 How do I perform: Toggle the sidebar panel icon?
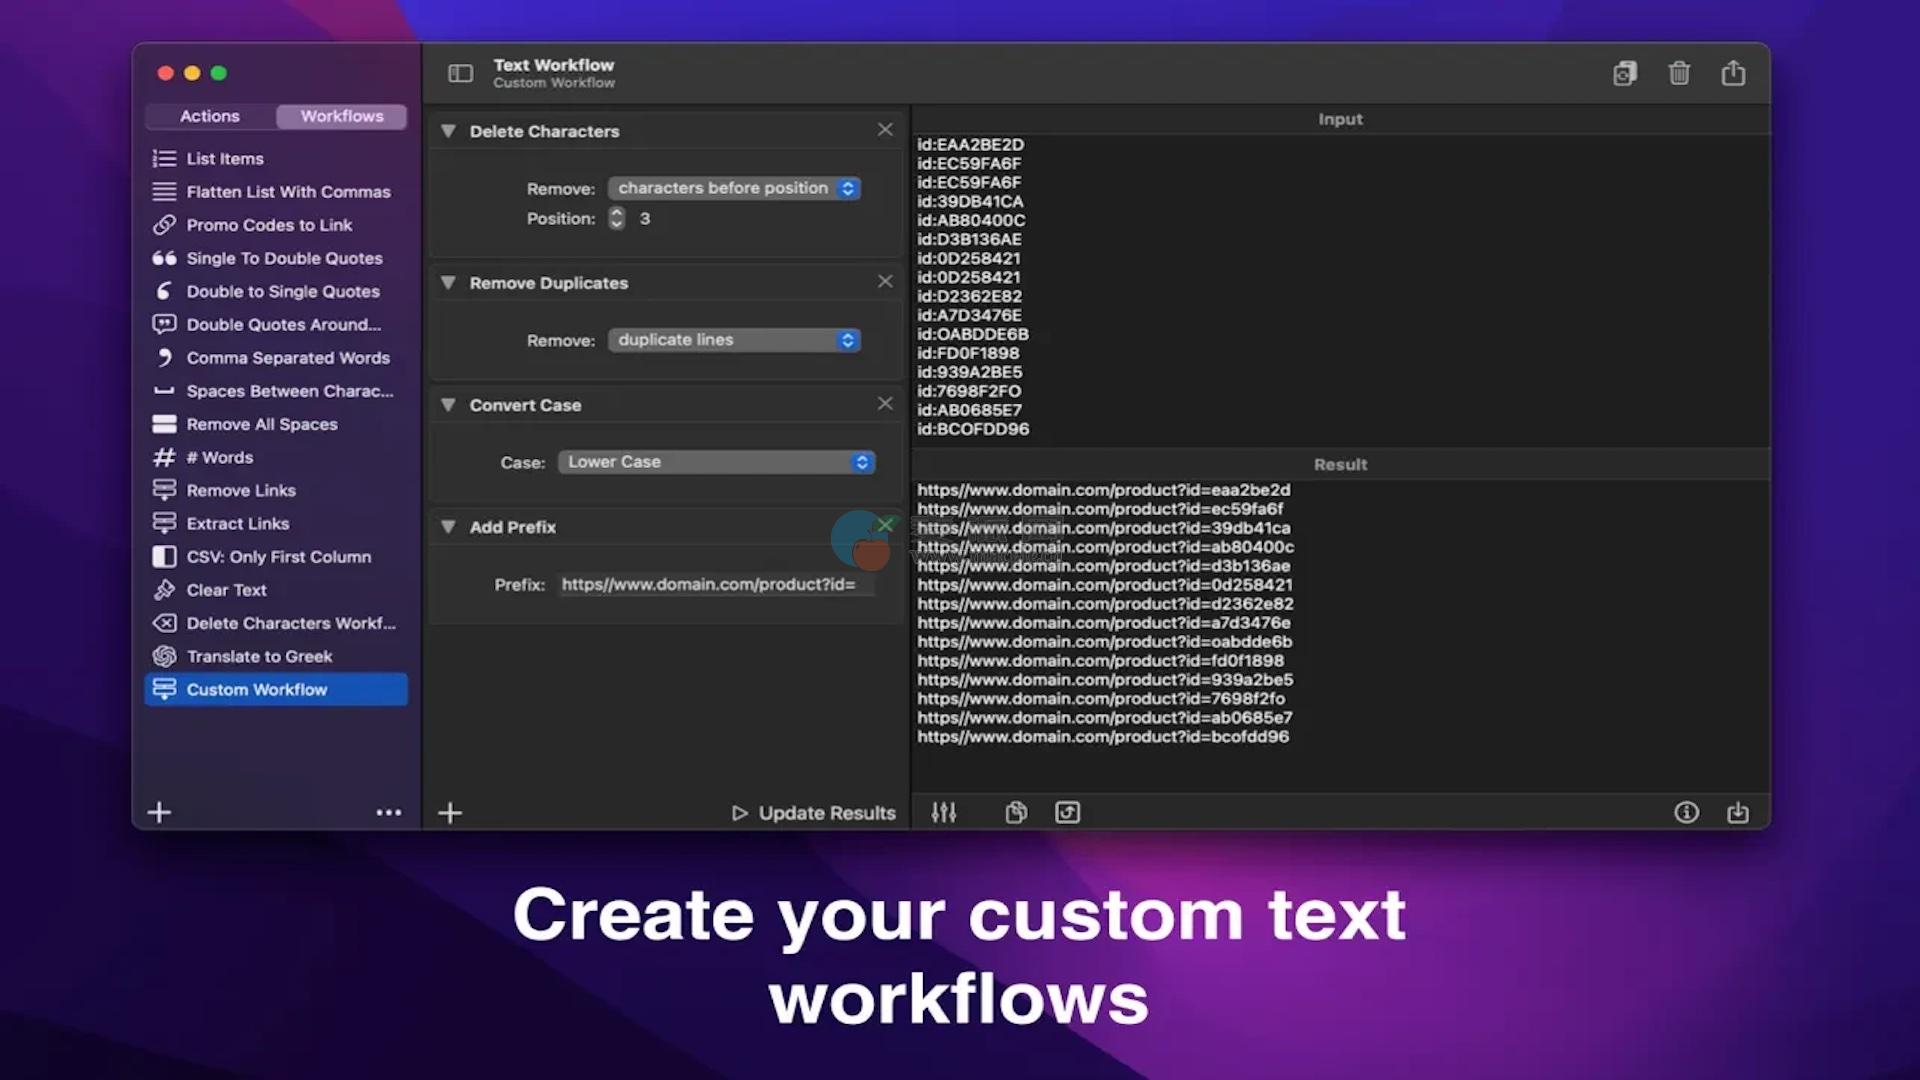[460, 73]
